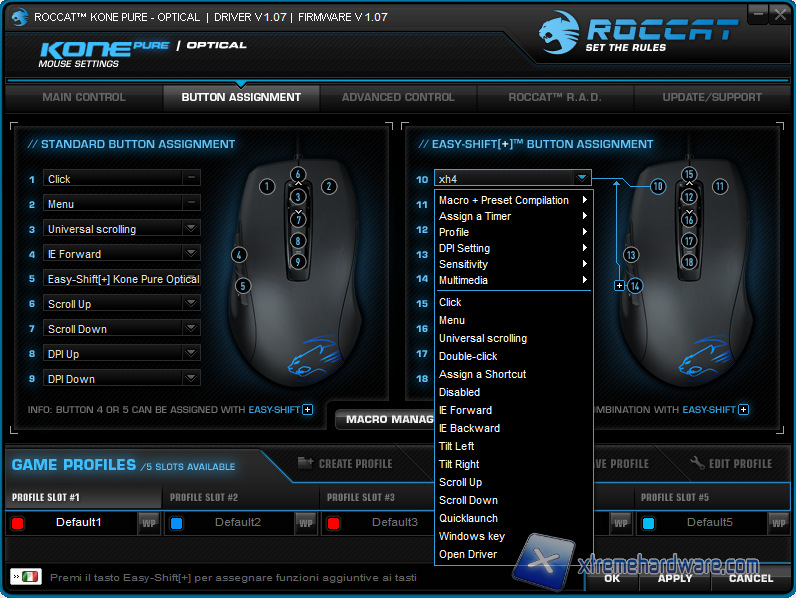
Task: Click the red color swatch for Default1
Action: pos(17,523)
